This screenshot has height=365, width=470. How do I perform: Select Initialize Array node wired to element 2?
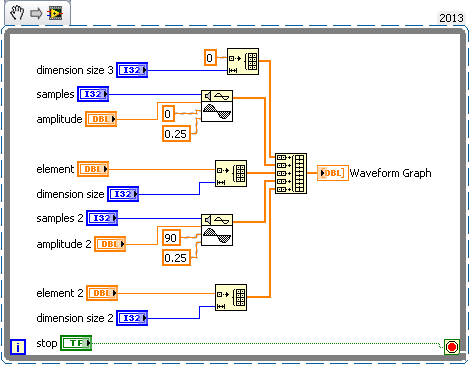tap(231, 297)
